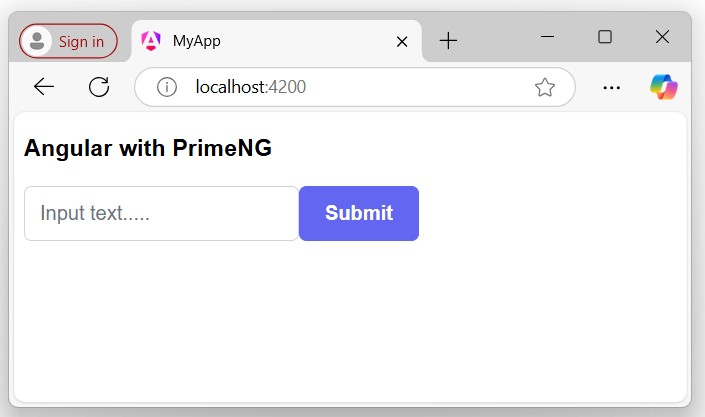Minimize the browser window
The width and height of the screenshot is (705, 417).
pos(547,37)
